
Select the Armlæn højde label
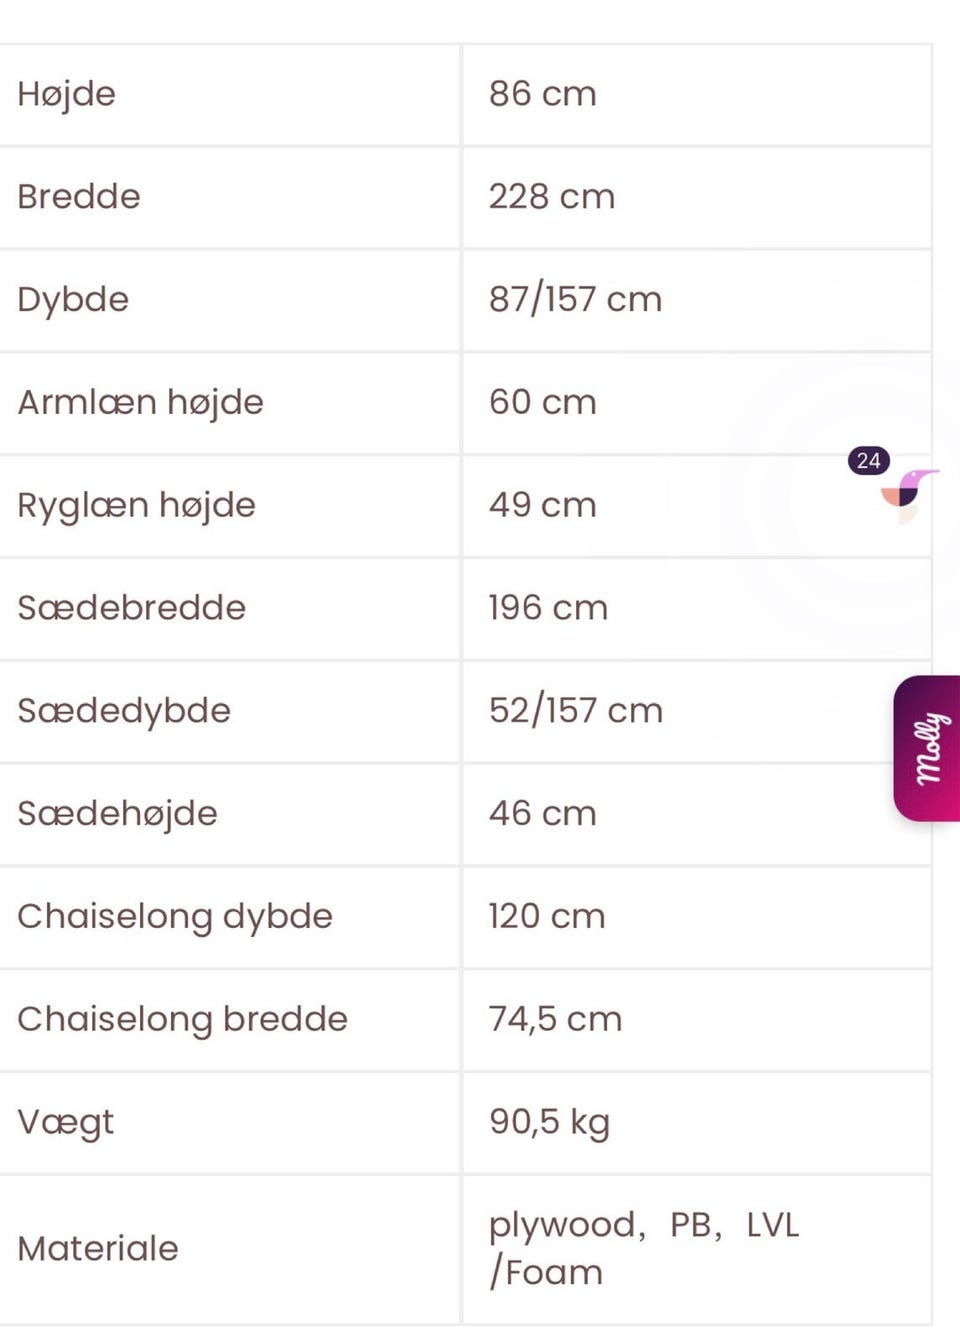[141, 402]
